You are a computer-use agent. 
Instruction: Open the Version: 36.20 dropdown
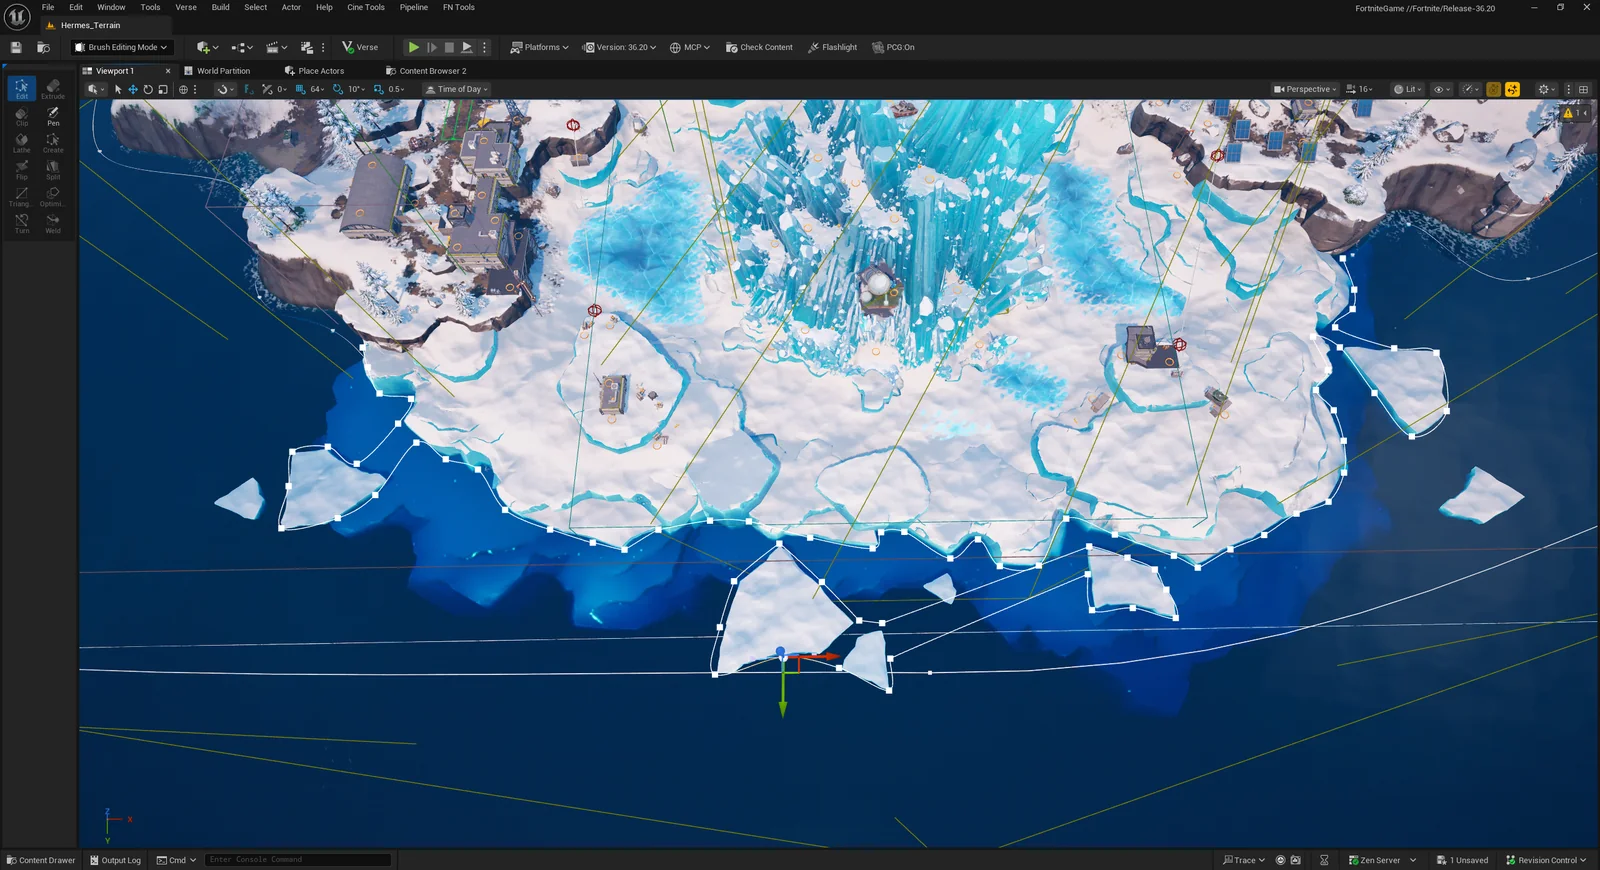pyautogui.click(x=620, y=47)
